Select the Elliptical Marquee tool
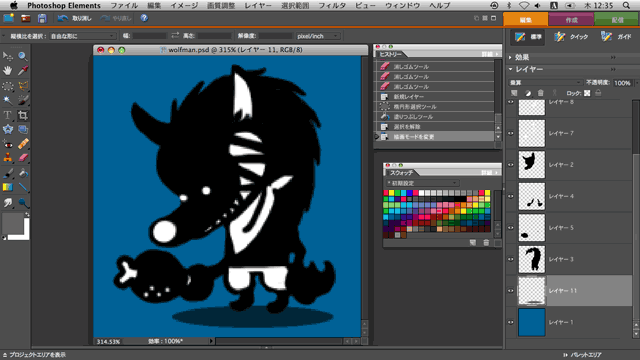 pos(7,86)
